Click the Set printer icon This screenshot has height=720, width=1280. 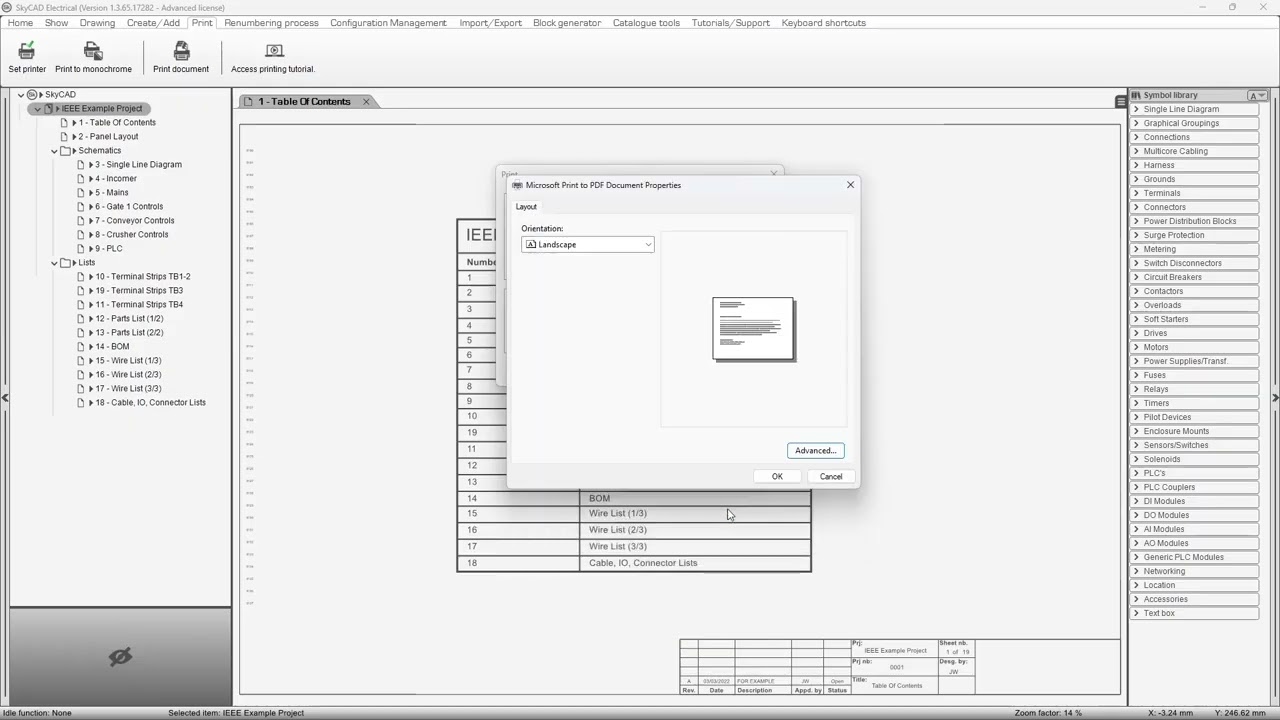click(x=27, y=51)
